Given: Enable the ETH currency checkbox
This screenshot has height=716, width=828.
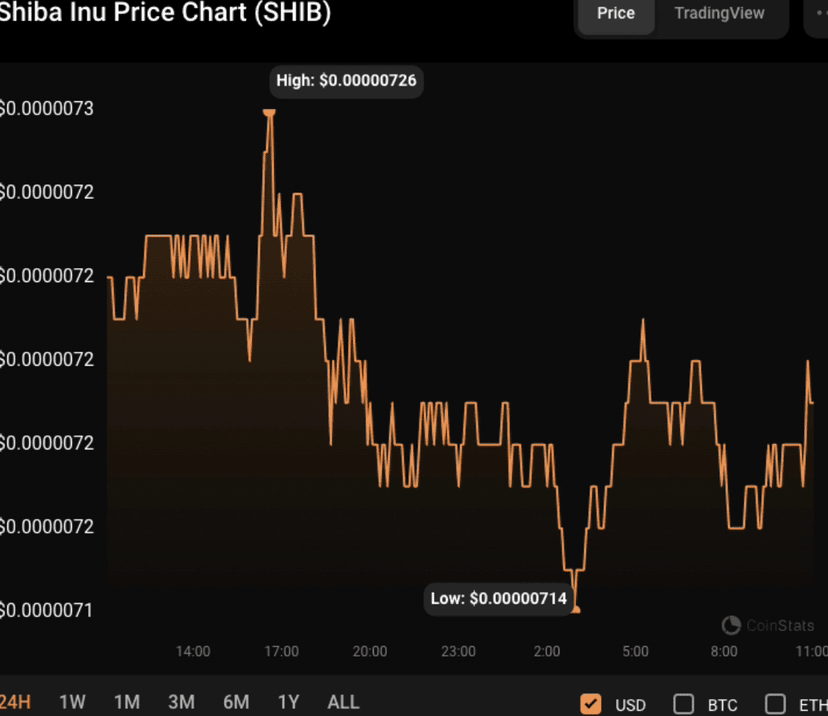Looking at the screenshot, I should coord(775,703).
